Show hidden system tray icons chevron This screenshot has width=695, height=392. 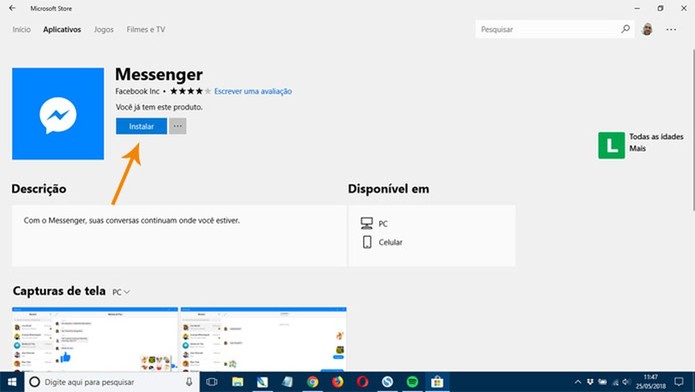(578, 382)
